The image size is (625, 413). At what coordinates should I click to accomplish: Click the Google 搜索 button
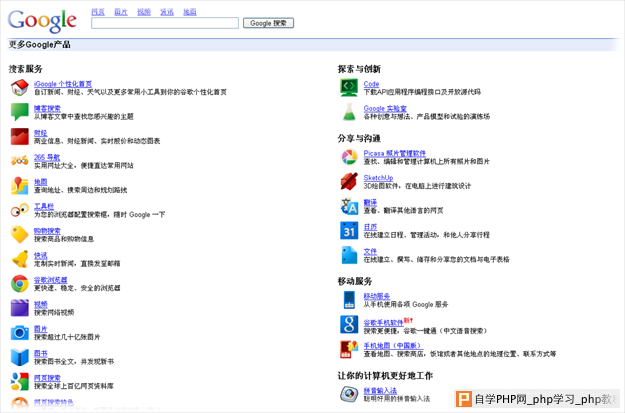tap(268, 23)
